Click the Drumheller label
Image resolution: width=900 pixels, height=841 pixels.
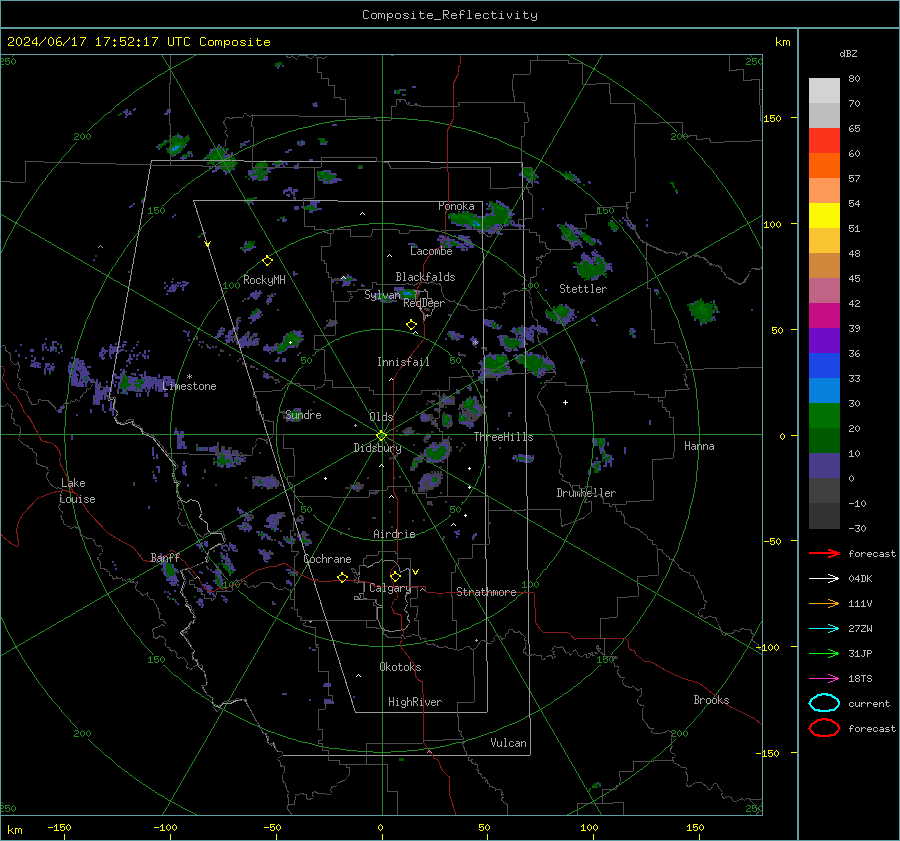586,493
